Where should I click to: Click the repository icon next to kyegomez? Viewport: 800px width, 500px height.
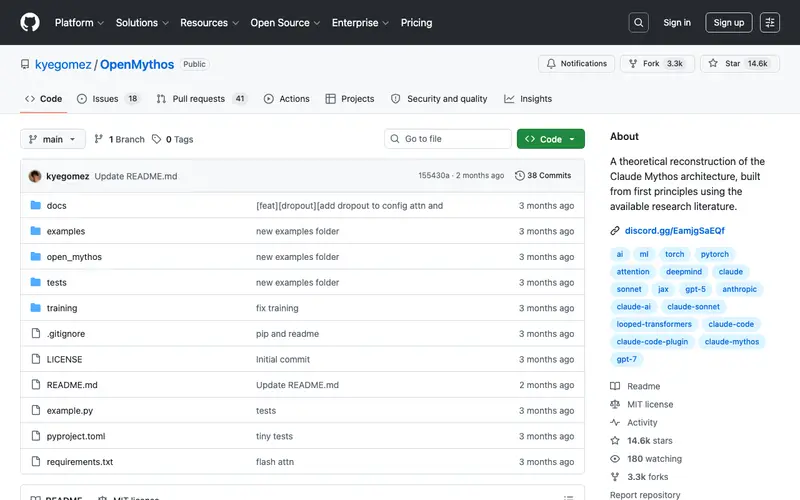tap(25, 64)
